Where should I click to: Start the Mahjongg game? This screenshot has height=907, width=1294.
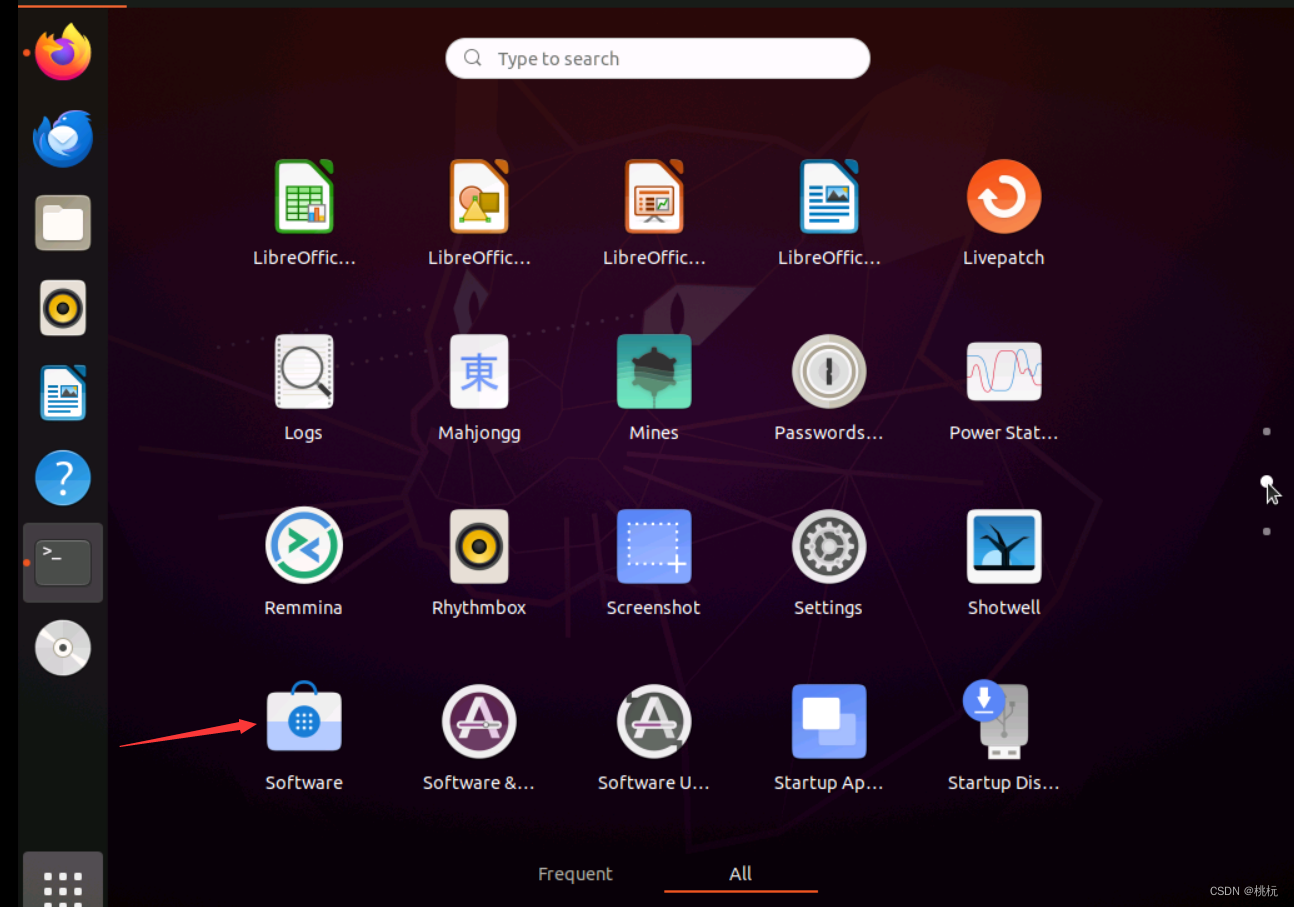point(479,371)
